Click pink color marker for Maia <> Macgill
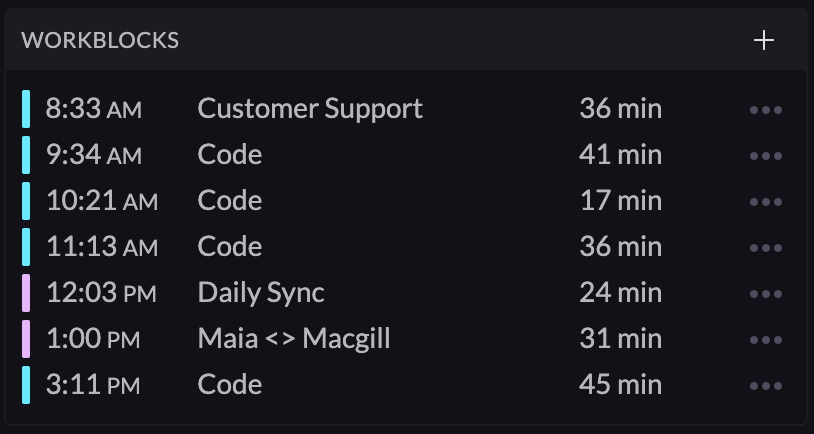The width and height of the screenshot is (814, 434). pos(26,339)
